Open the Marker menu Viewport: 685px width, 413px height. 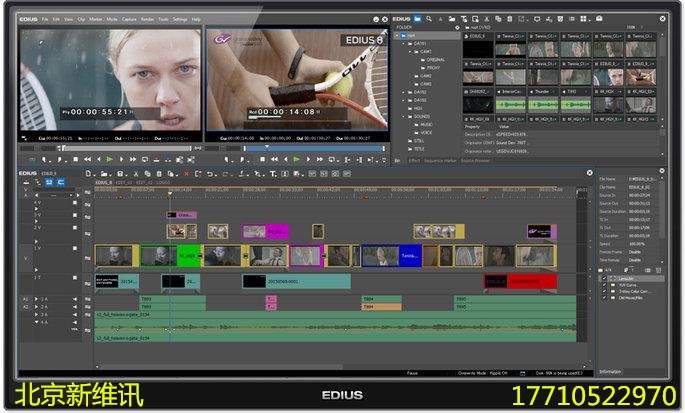coord(95,19)
